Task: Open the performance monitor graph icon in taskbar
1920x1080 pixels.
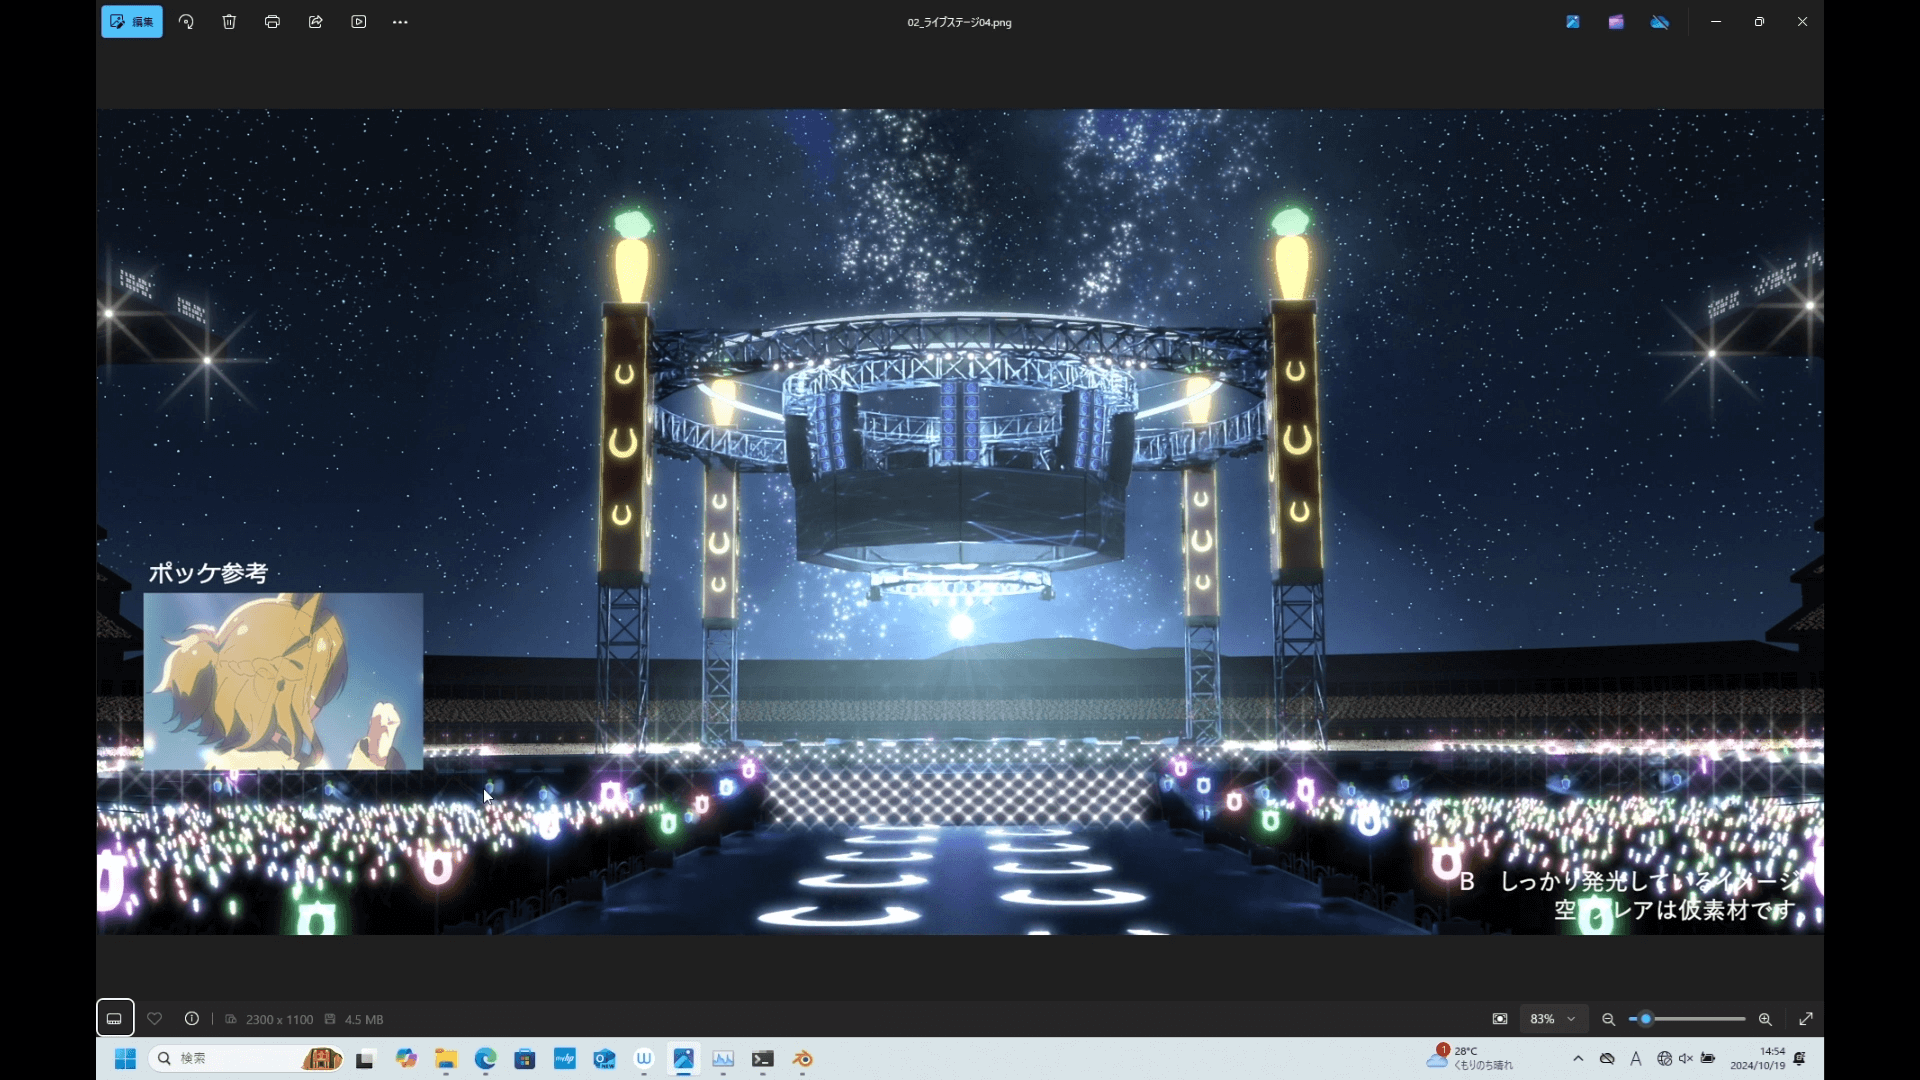Action: 723,1059
